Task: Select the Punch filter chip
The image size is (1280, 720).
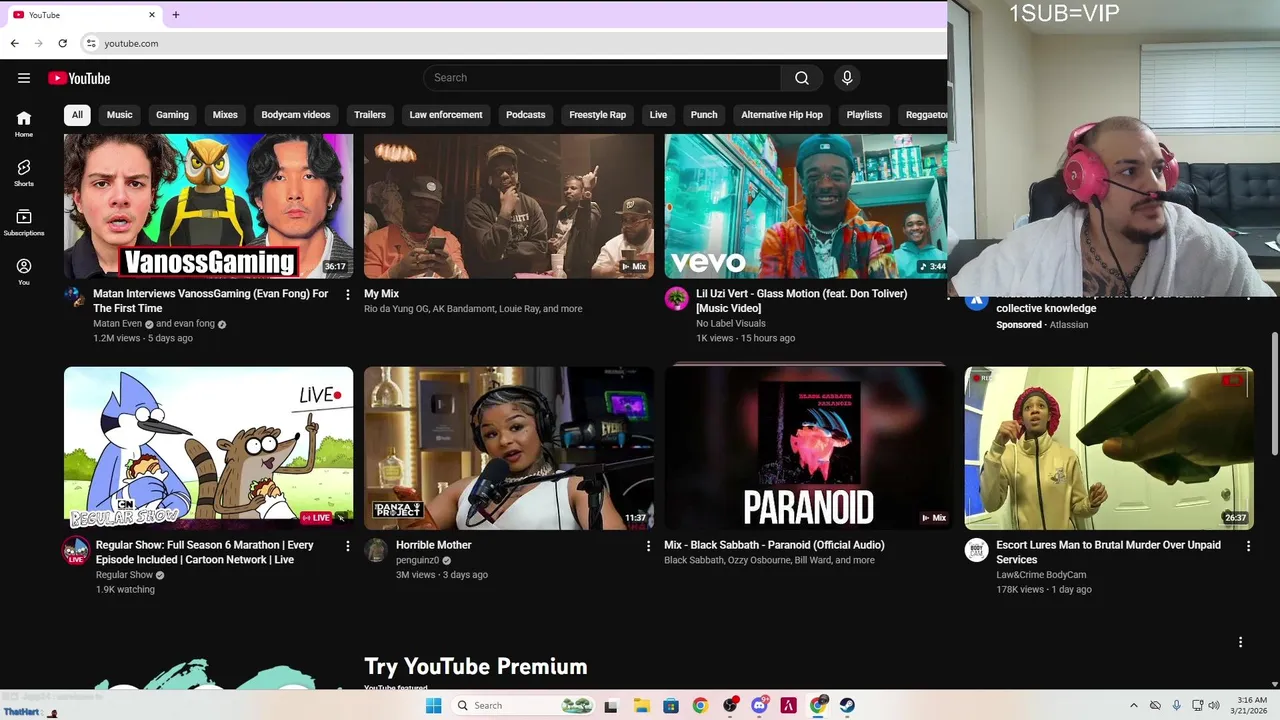Action: [x=704, y=115]
